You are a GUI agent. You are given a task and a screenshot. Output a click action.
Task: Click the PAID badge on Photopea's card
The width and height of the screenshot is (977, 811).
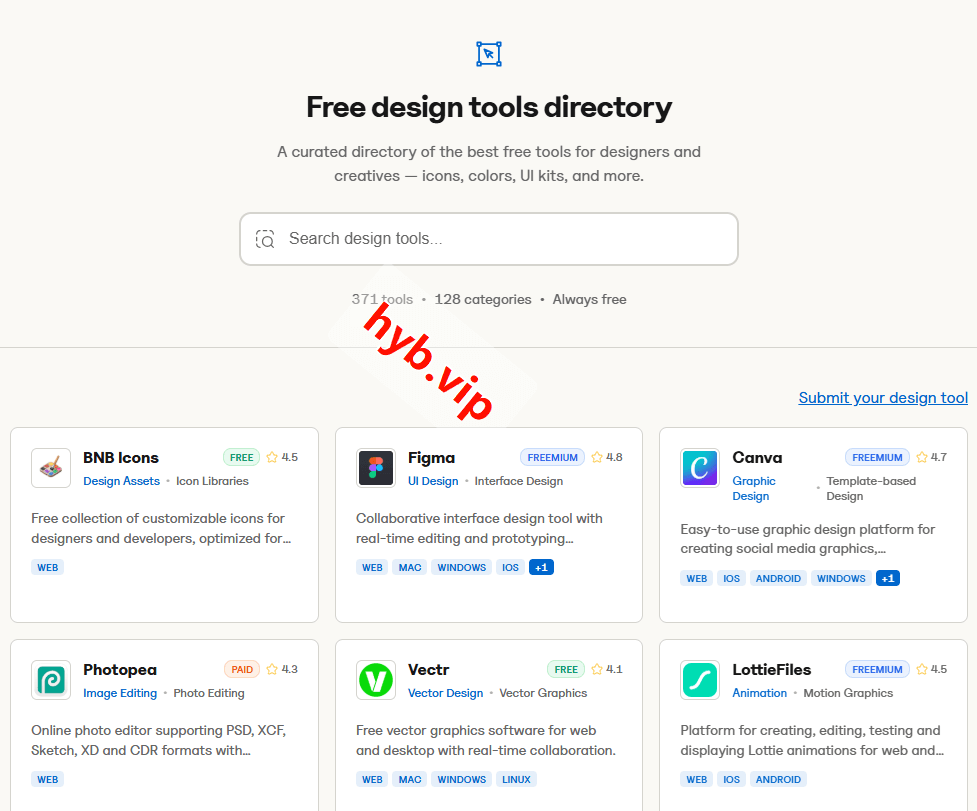[x=241, y=669]
